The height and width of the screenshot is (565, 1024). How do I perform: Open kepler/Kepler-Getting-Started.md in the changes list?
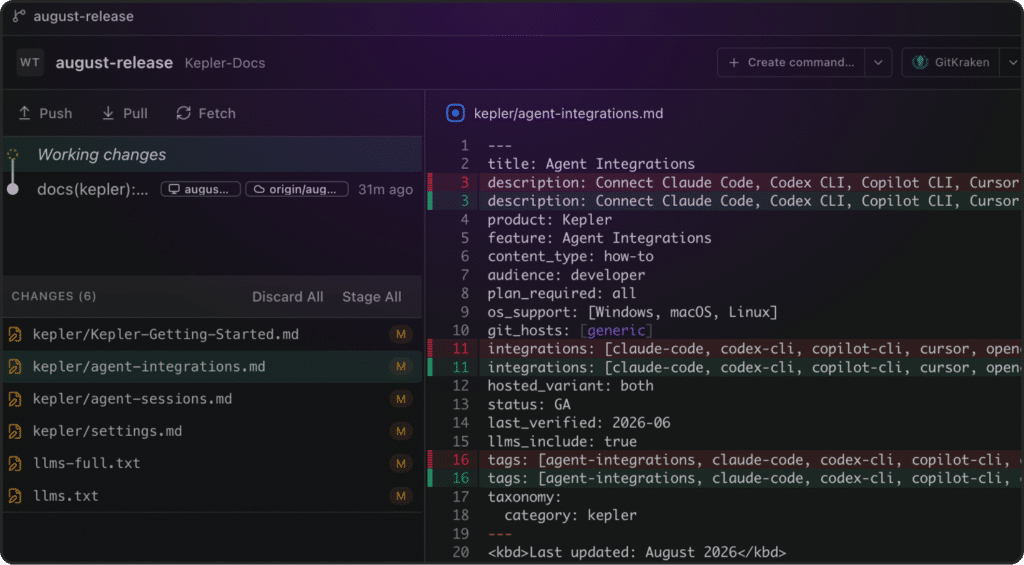[x=212, y=334]
